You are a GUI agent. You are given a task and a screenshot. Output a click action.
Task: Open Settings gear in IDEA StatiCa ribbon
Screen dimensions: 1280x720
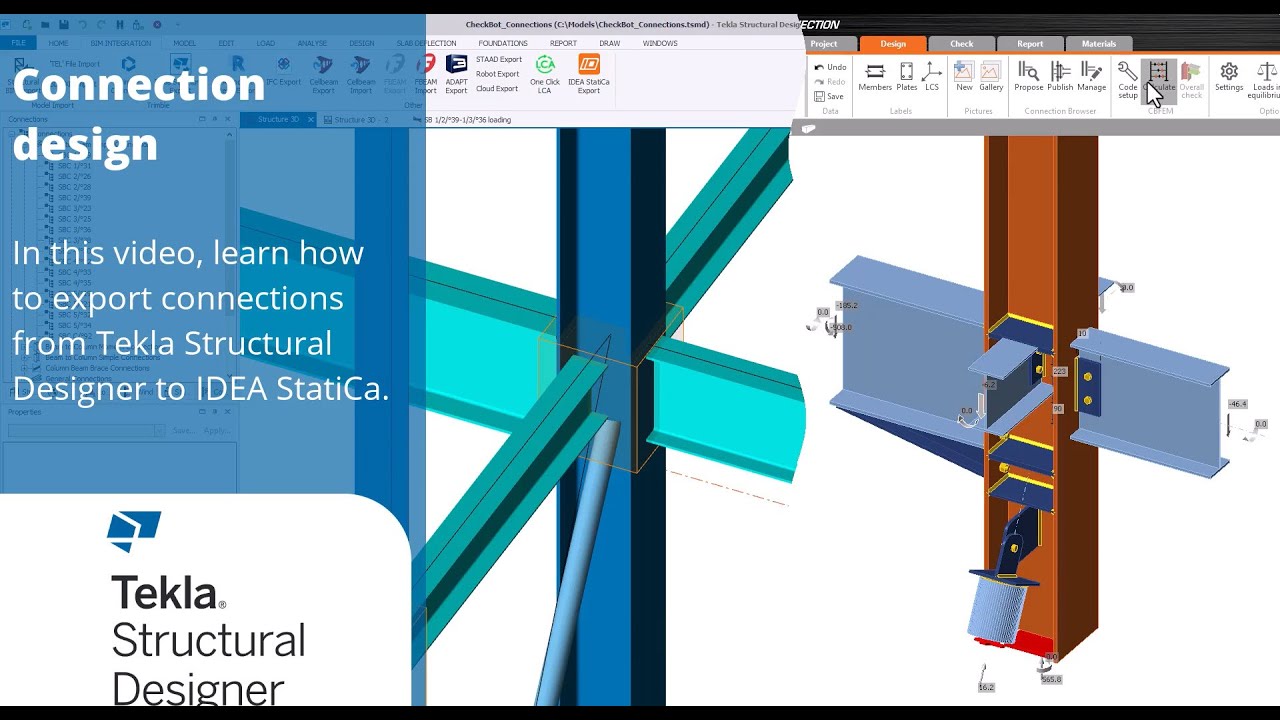click(x=1229, y=77)
